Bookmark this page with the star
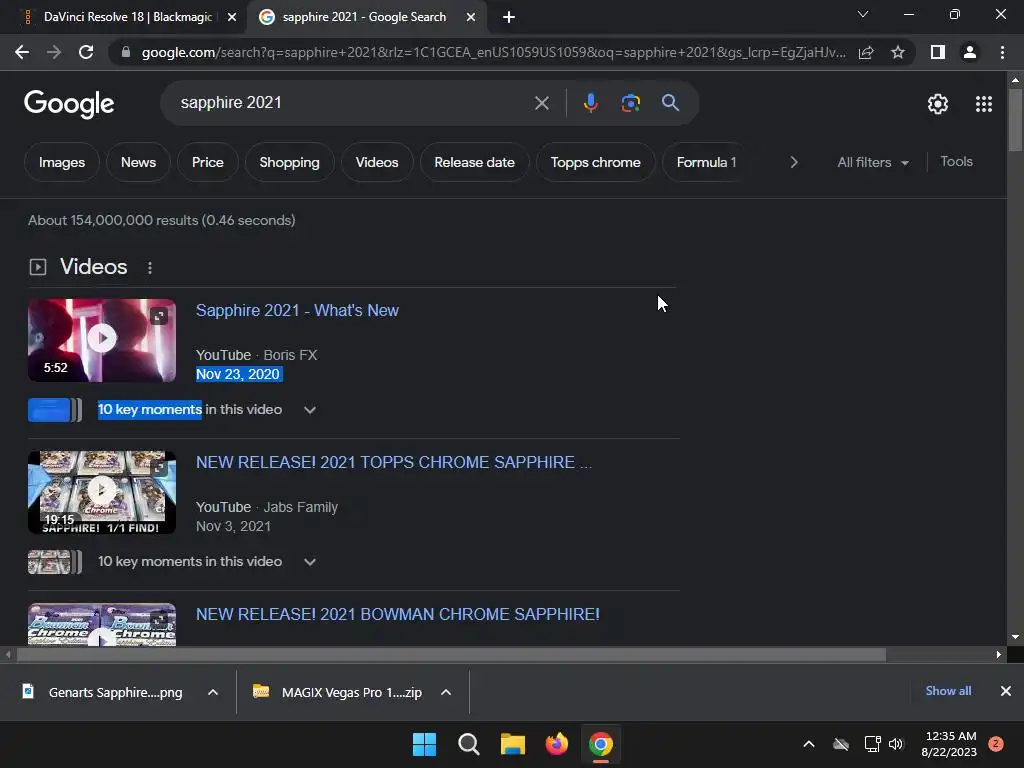The image size is (1024, 768). coord(898,52)
